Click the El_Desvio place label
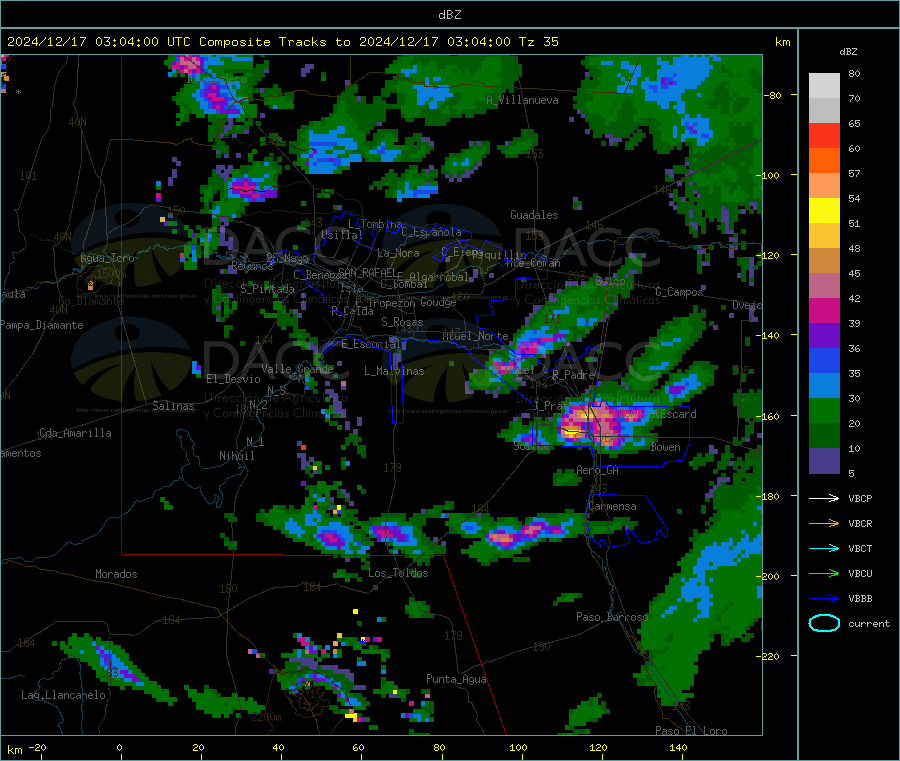The image size is (900, 761). (233, 379)
